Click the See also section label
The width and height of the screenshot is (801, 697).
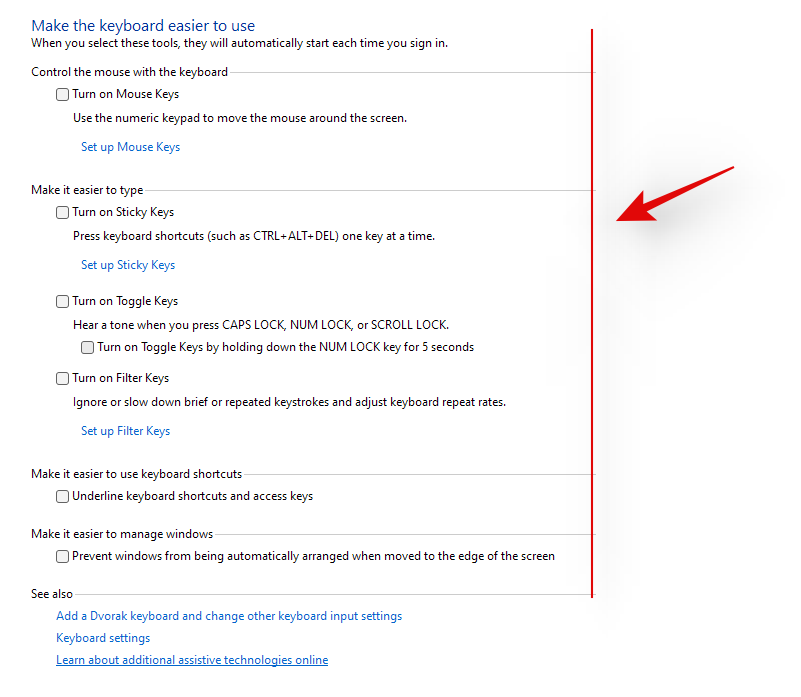pos(52,594)
